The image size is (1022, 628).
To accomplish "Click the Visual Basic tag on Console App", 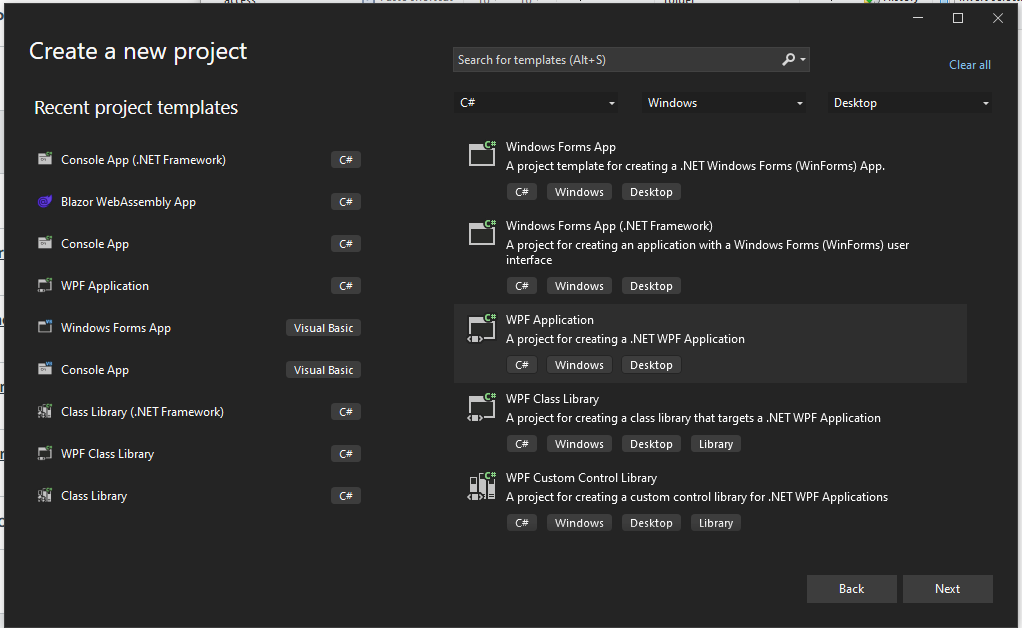I will pyautogui.click(x=323, y=370).
